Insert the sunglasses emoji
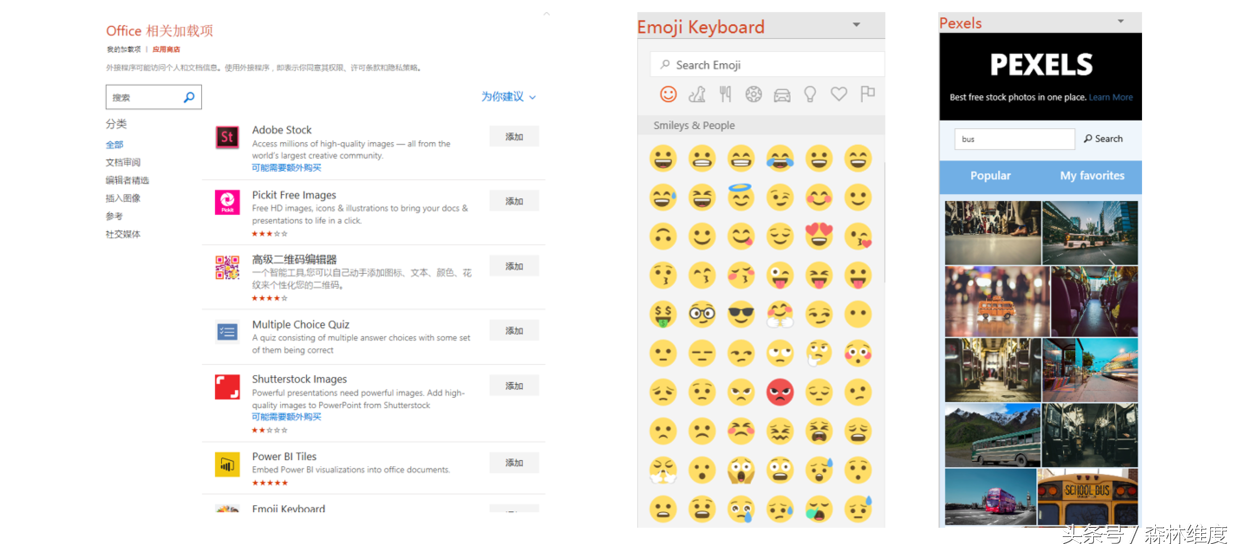 point(741,314)
